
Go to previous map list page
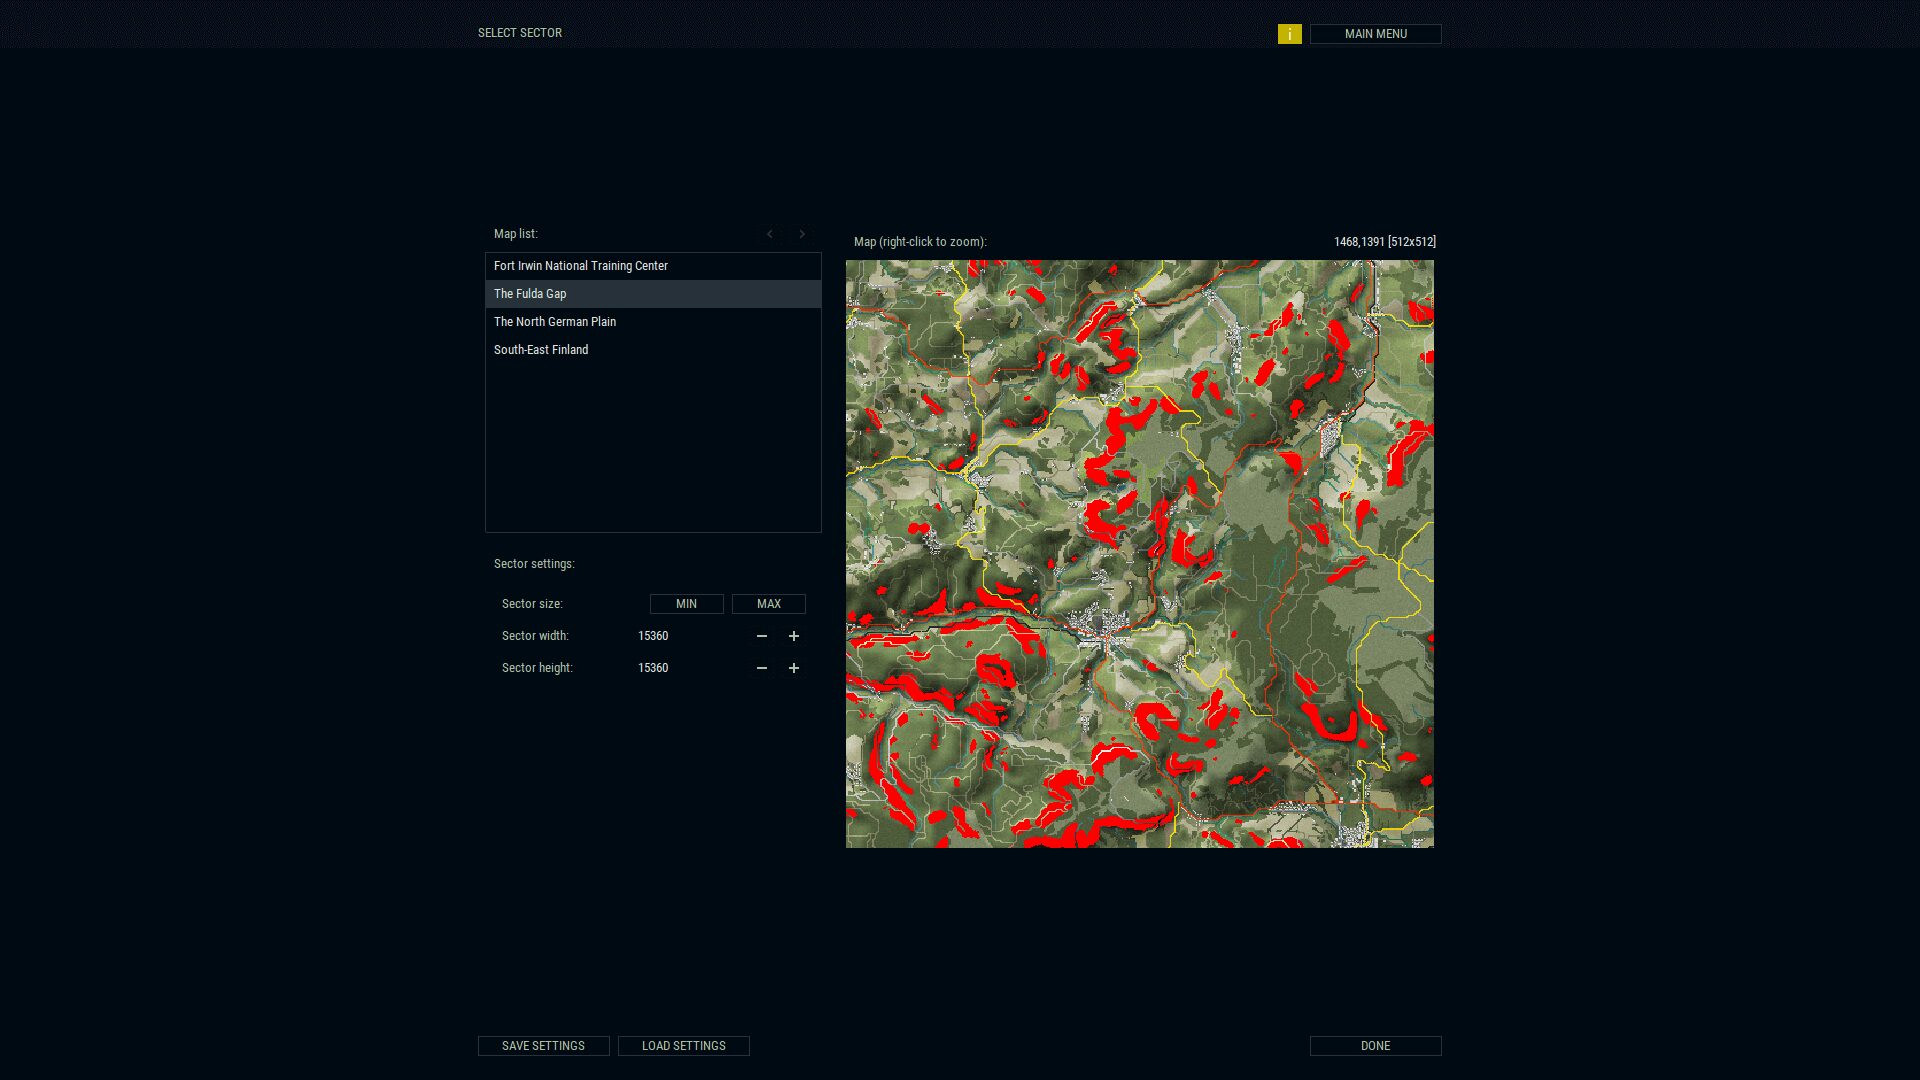tap(769, 234)
